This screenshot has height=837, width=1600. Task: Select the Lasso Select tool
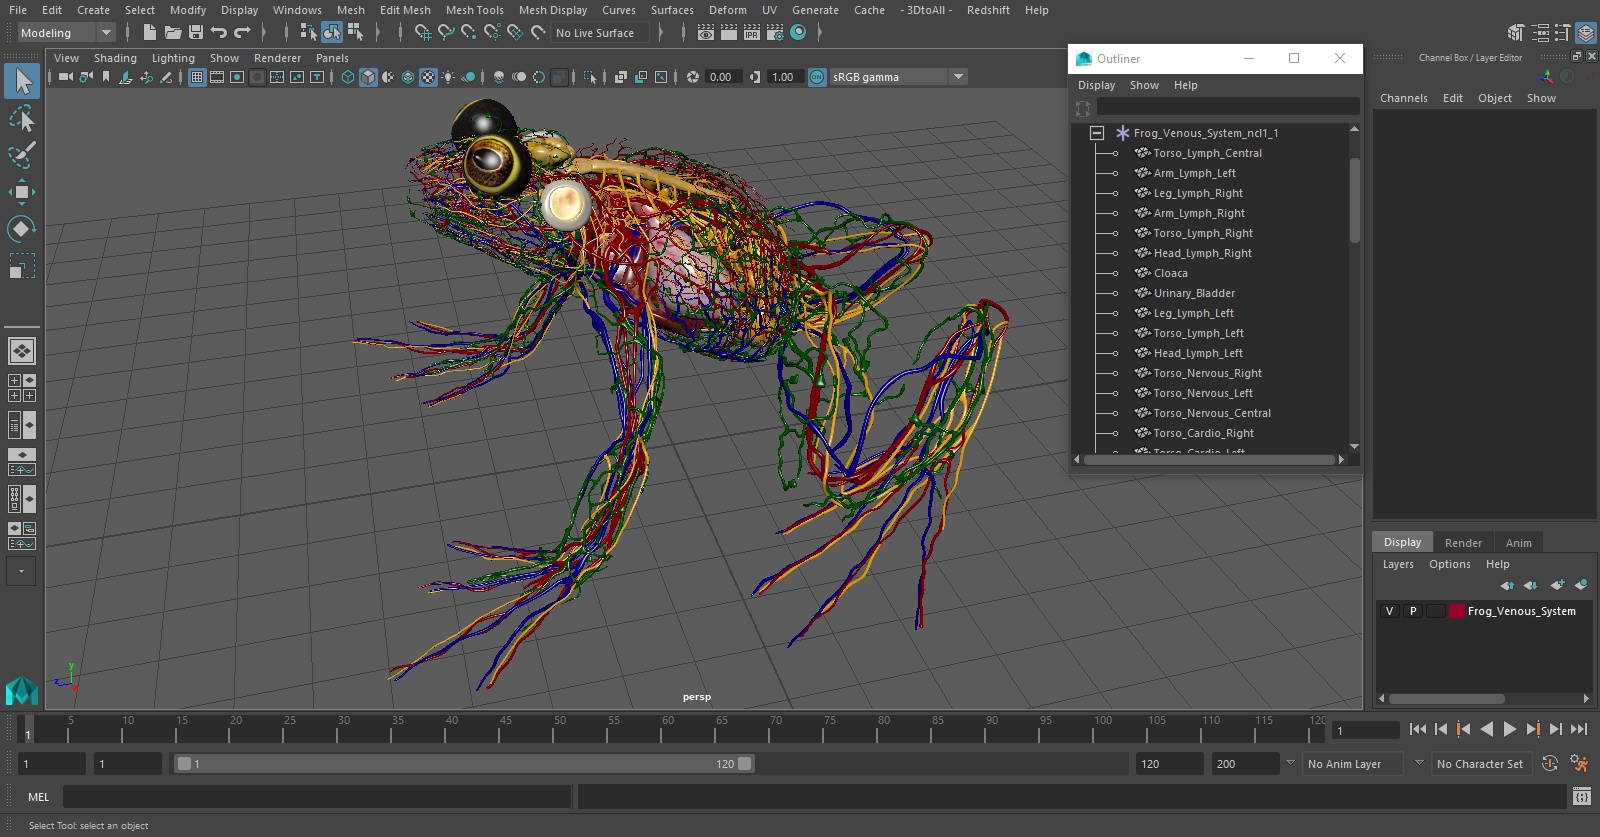tap(22, 118)
